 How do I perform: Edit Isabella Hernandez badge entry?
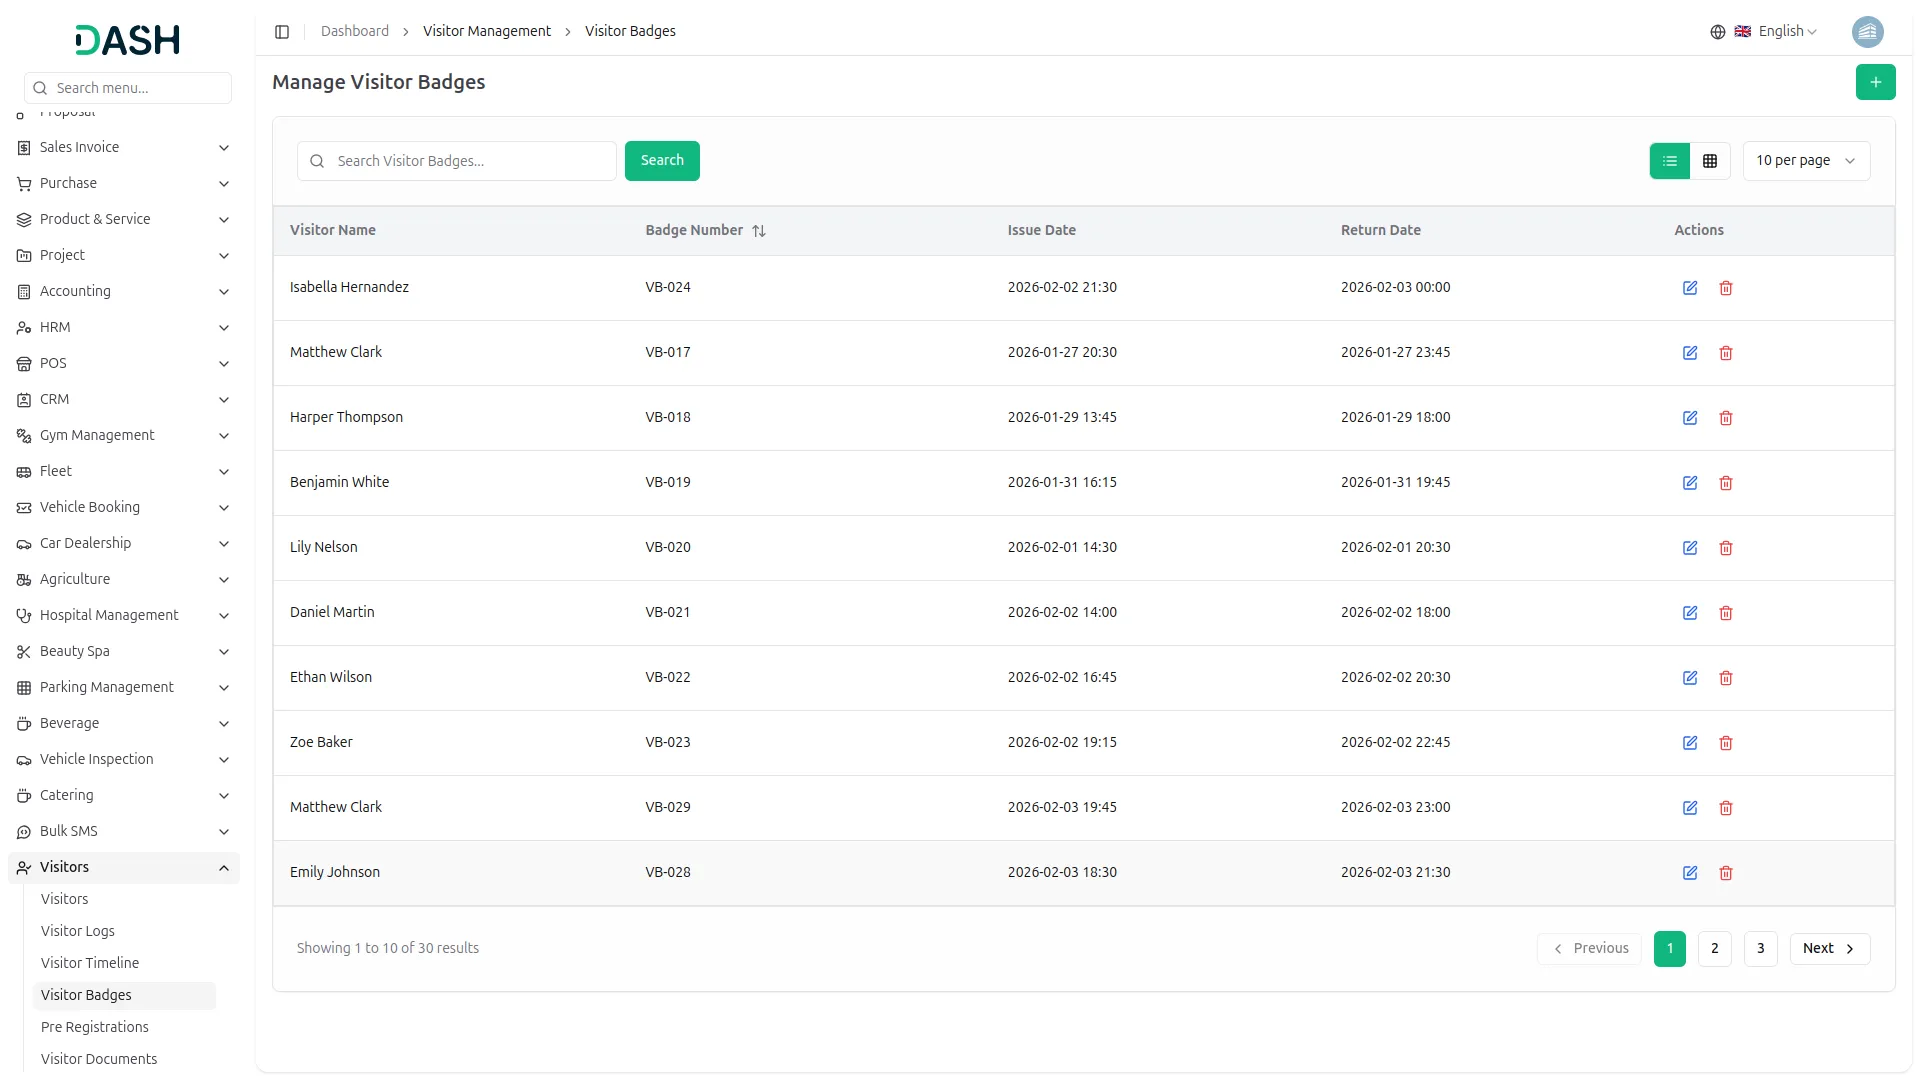tap(1689, 288)
